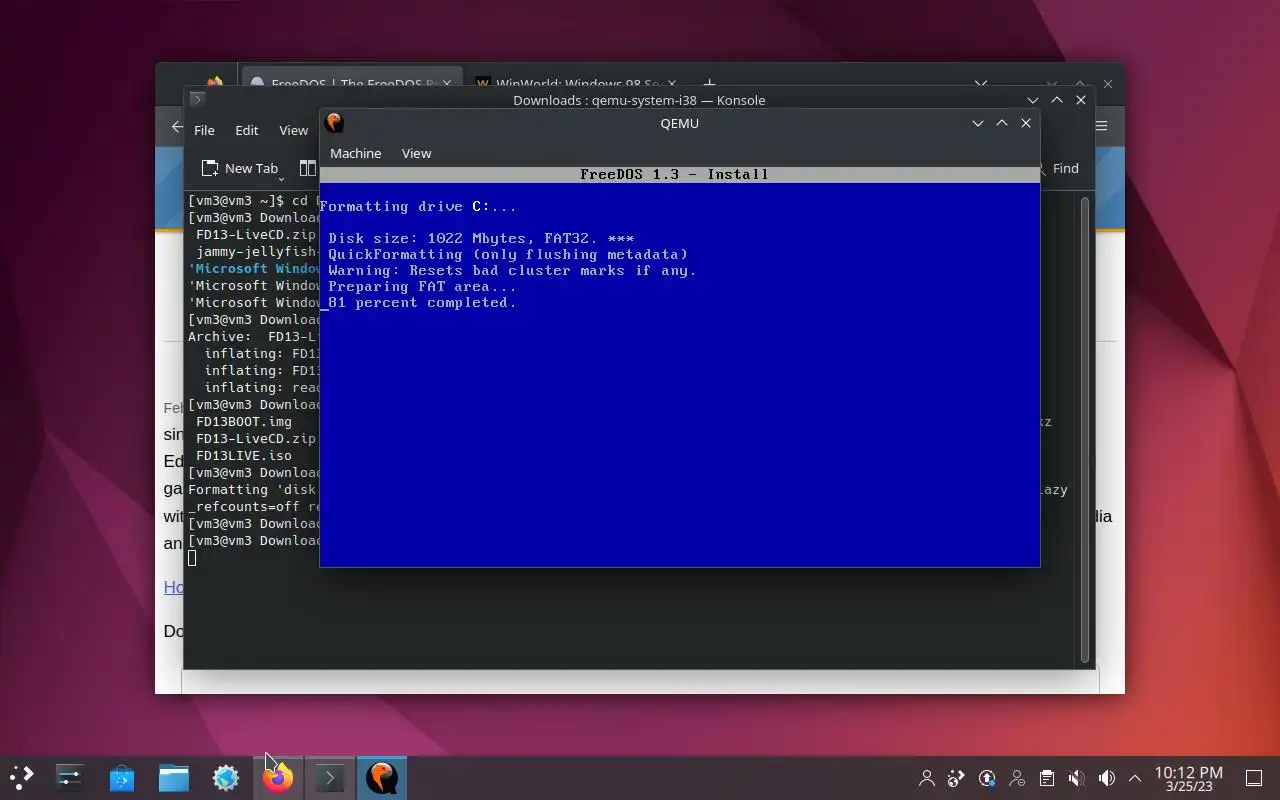This screenshot has width=1280, height=800.
Task: Open the globe with arrow tray icon
Action: tap(957, 778)
